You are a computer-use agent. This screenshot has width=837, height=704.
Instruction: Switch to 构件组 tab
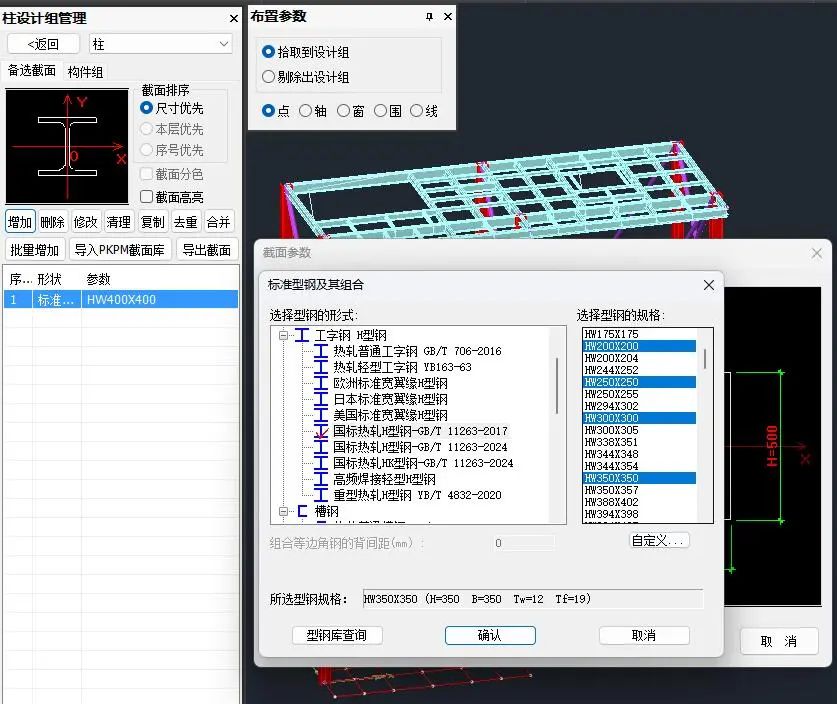[85, 72]
